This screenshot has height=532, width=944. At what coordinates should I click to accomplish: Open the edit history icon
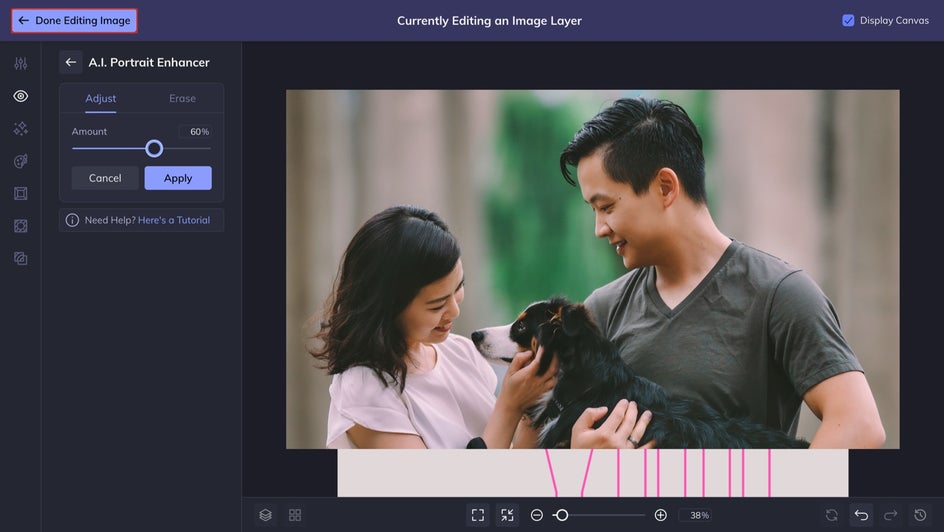click(x=920, y=515)
